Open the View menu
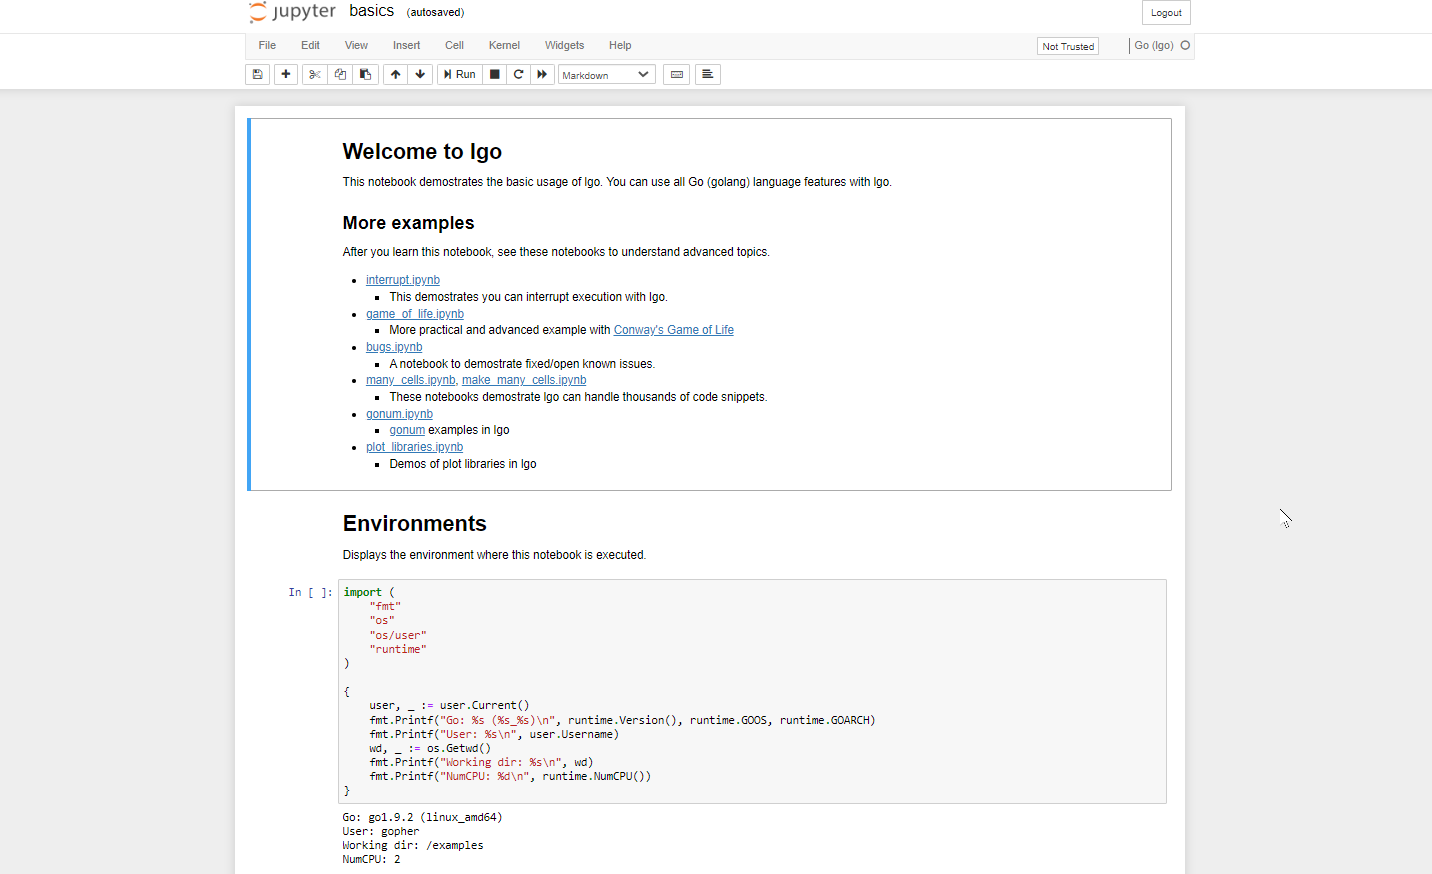 [356, 45]
